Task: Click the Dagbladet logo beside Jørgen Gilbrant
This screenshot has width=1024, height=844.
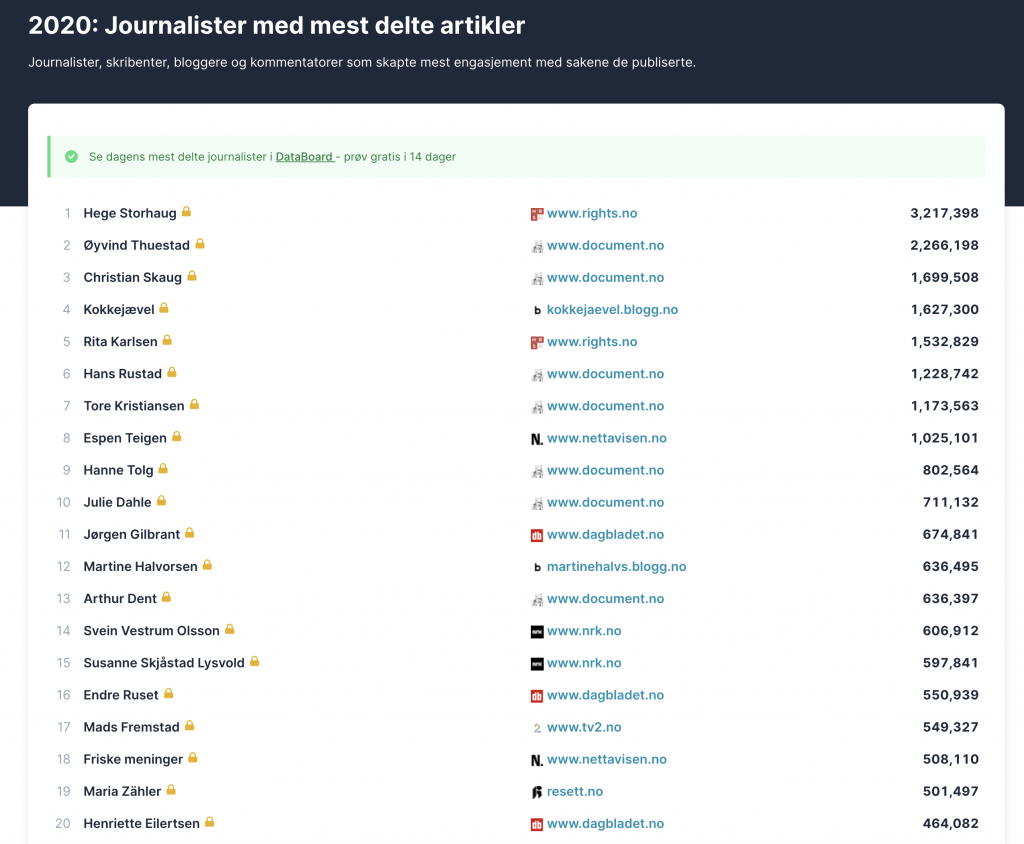Action: [x=537, y=535]
